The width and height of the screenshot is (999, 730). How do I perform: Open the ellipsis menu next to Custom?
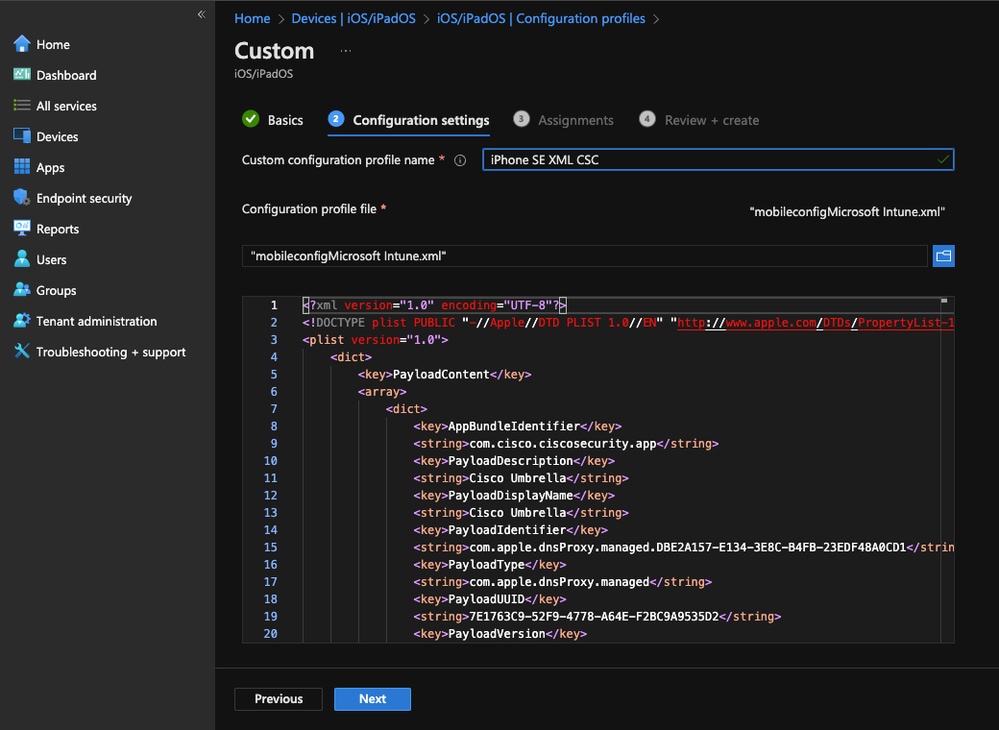click(346, 50)
